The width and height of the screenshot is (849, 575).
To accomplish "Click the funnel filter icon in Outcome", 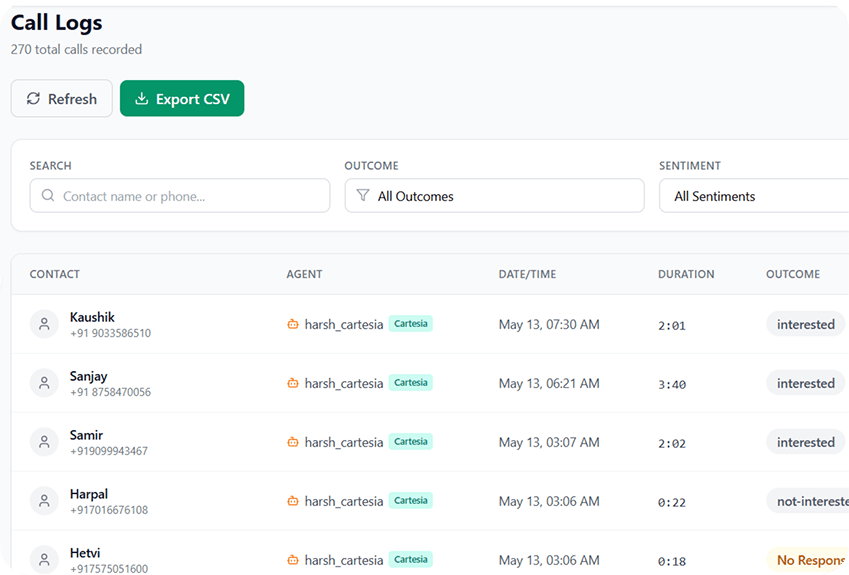I will [x=363, y=195].
